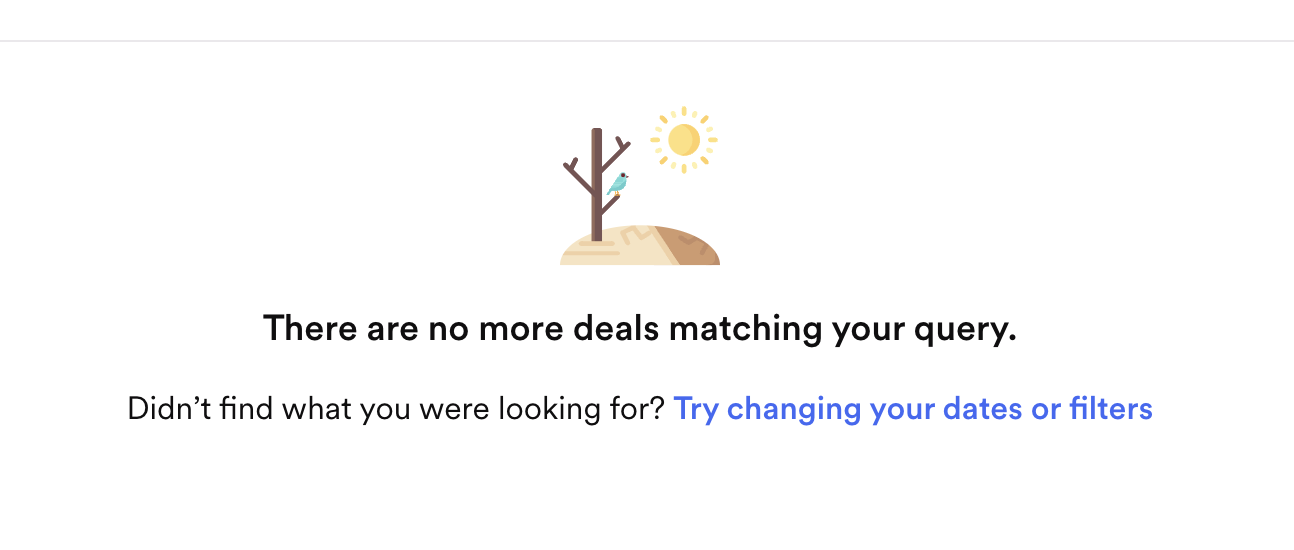Viewport: 1294px width, 550px height.
Task: Open the 'Try changing your dates or filters' link
Action: pyautogui.click(x=913, y=409)
